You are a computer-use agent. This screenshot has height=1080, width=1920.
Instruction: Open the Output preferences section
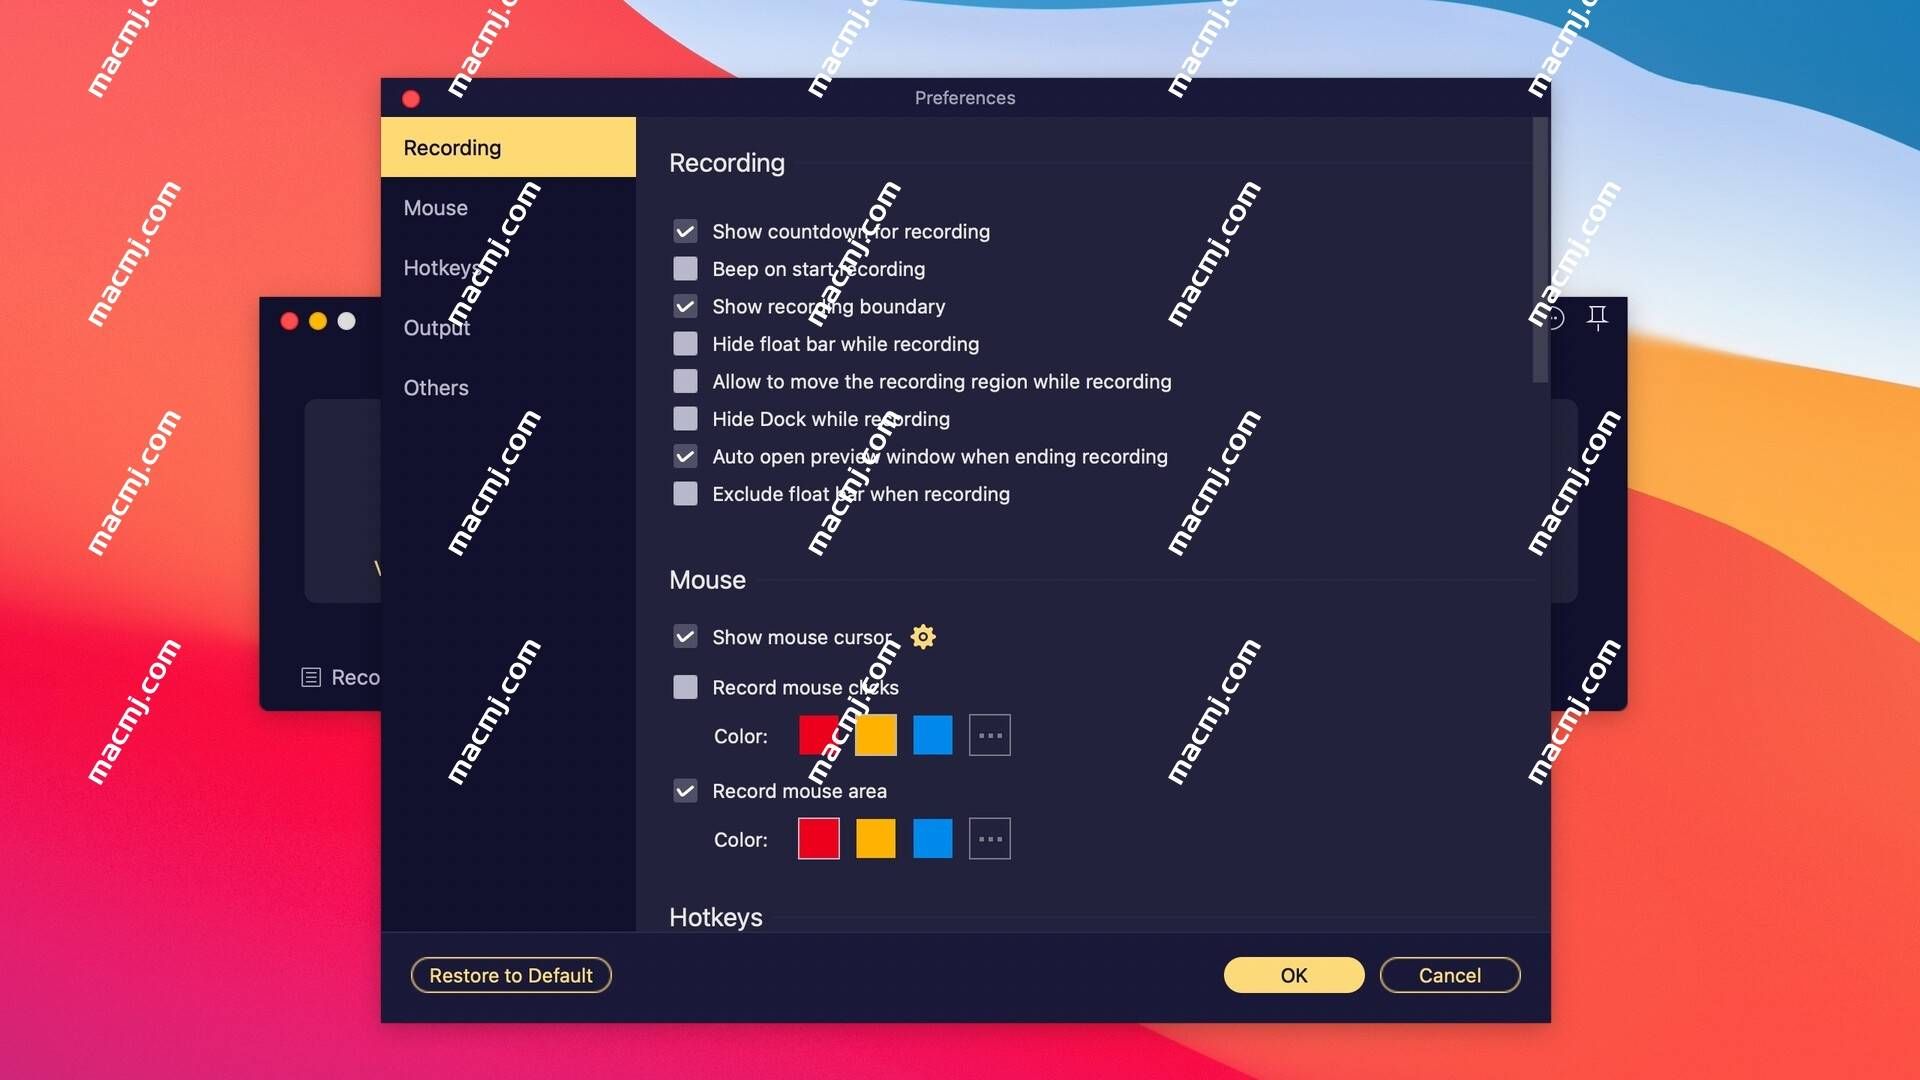[x=436, y=327]
